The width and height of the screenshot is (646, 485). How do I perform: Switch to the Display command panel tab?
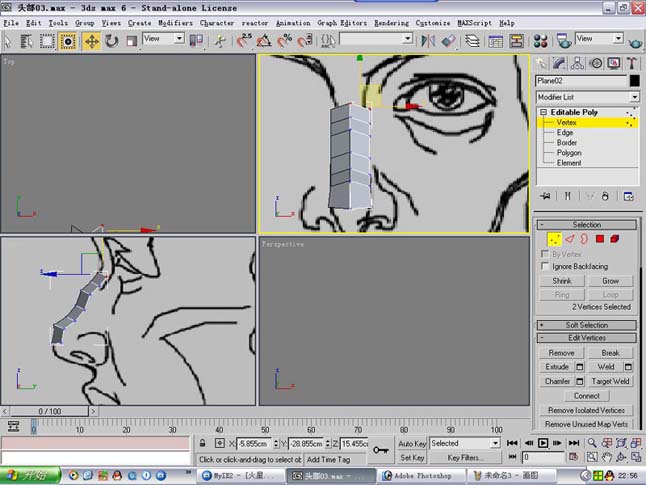[x=614, y=63]
